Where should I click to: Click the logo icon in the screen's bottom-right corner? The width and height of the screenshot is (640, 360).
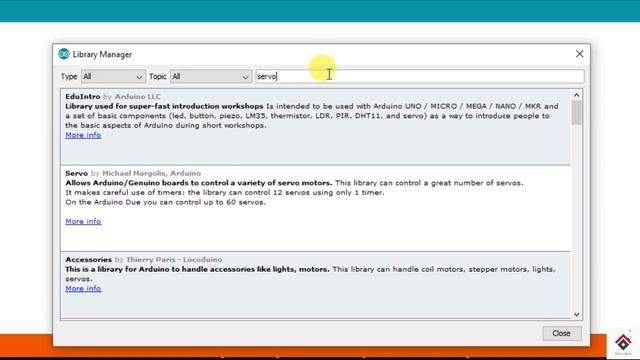(623, 343)
